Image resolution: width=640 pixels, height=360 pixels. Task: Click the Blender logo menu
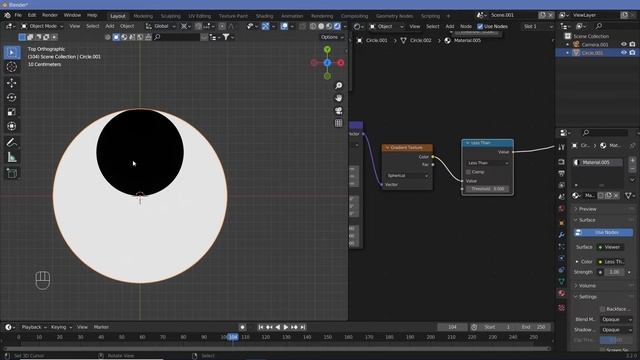tap(7, 15)
